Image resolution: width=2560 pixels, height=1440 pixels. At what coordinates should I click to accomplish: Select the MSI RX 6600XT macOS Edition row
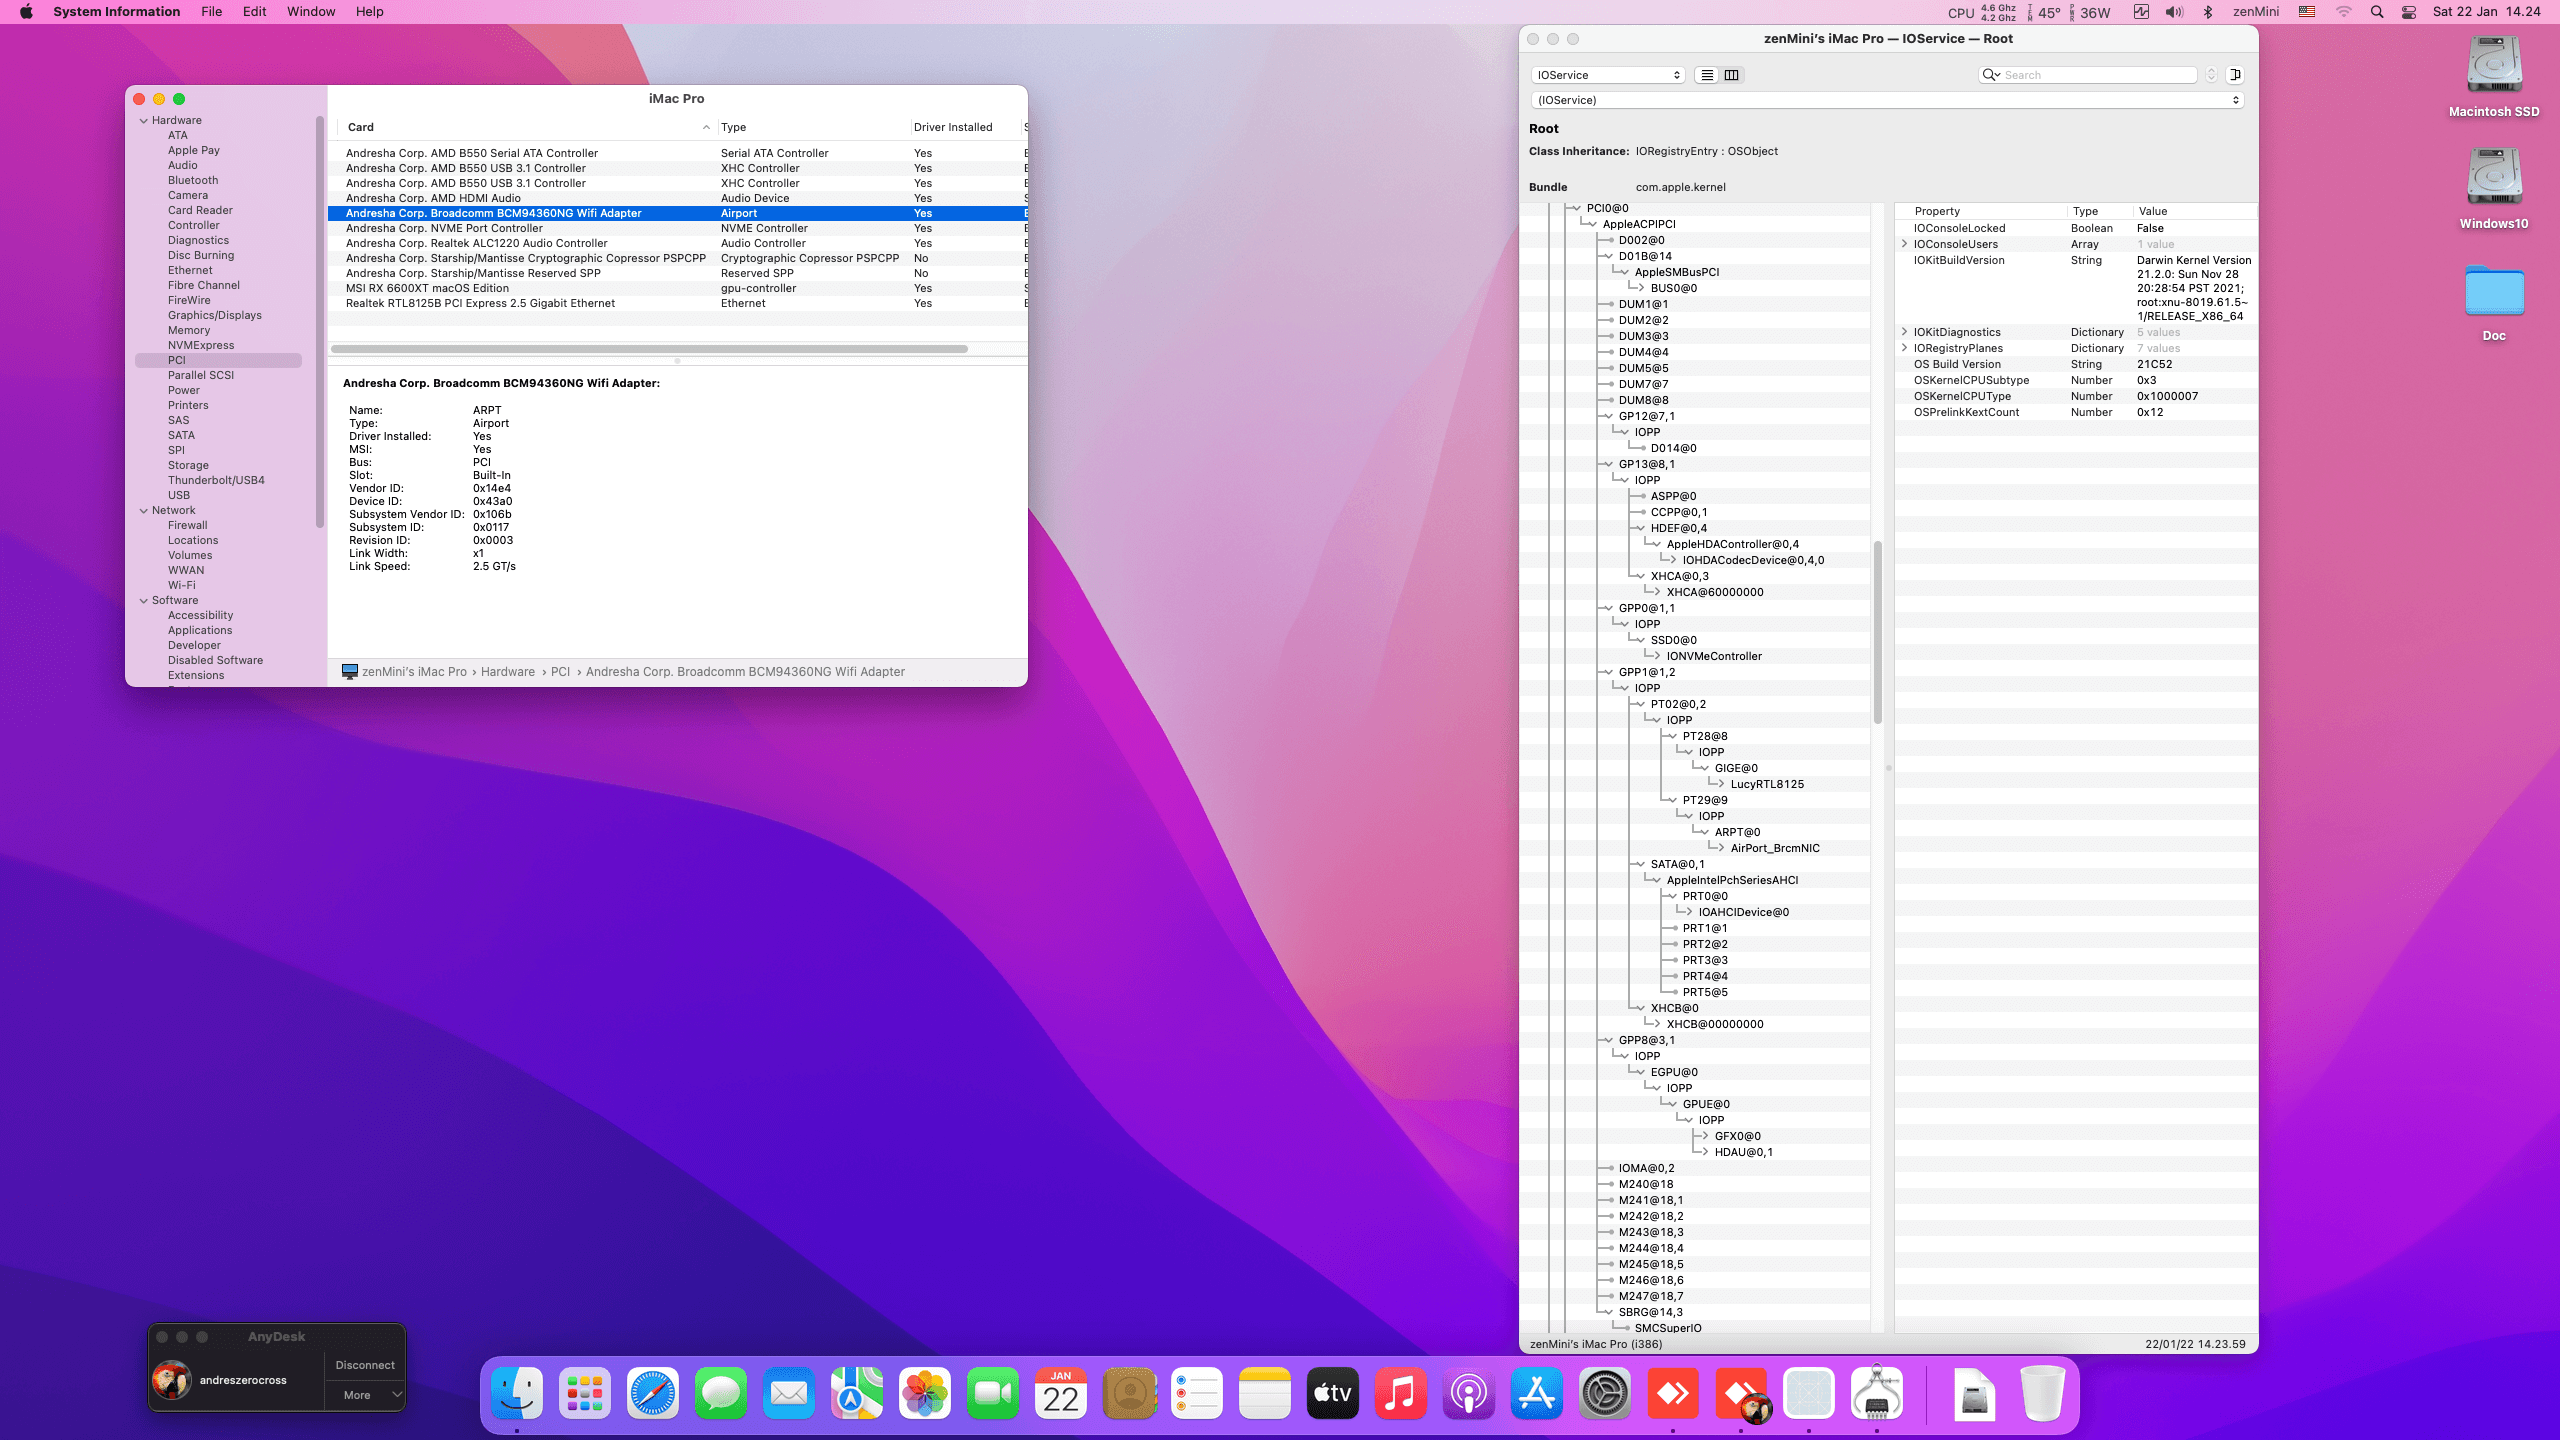(x=678, y=288)
